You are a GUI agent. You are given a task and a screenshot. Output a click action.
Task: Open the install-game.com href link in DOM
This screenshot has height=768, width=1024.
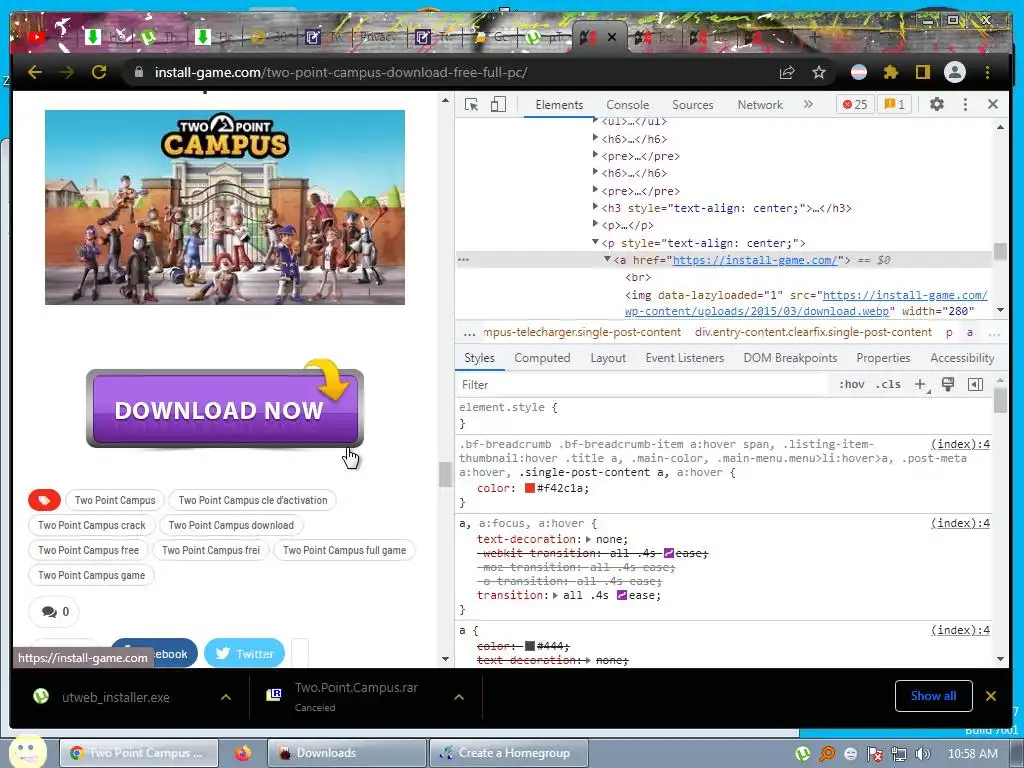pos(755,260)
